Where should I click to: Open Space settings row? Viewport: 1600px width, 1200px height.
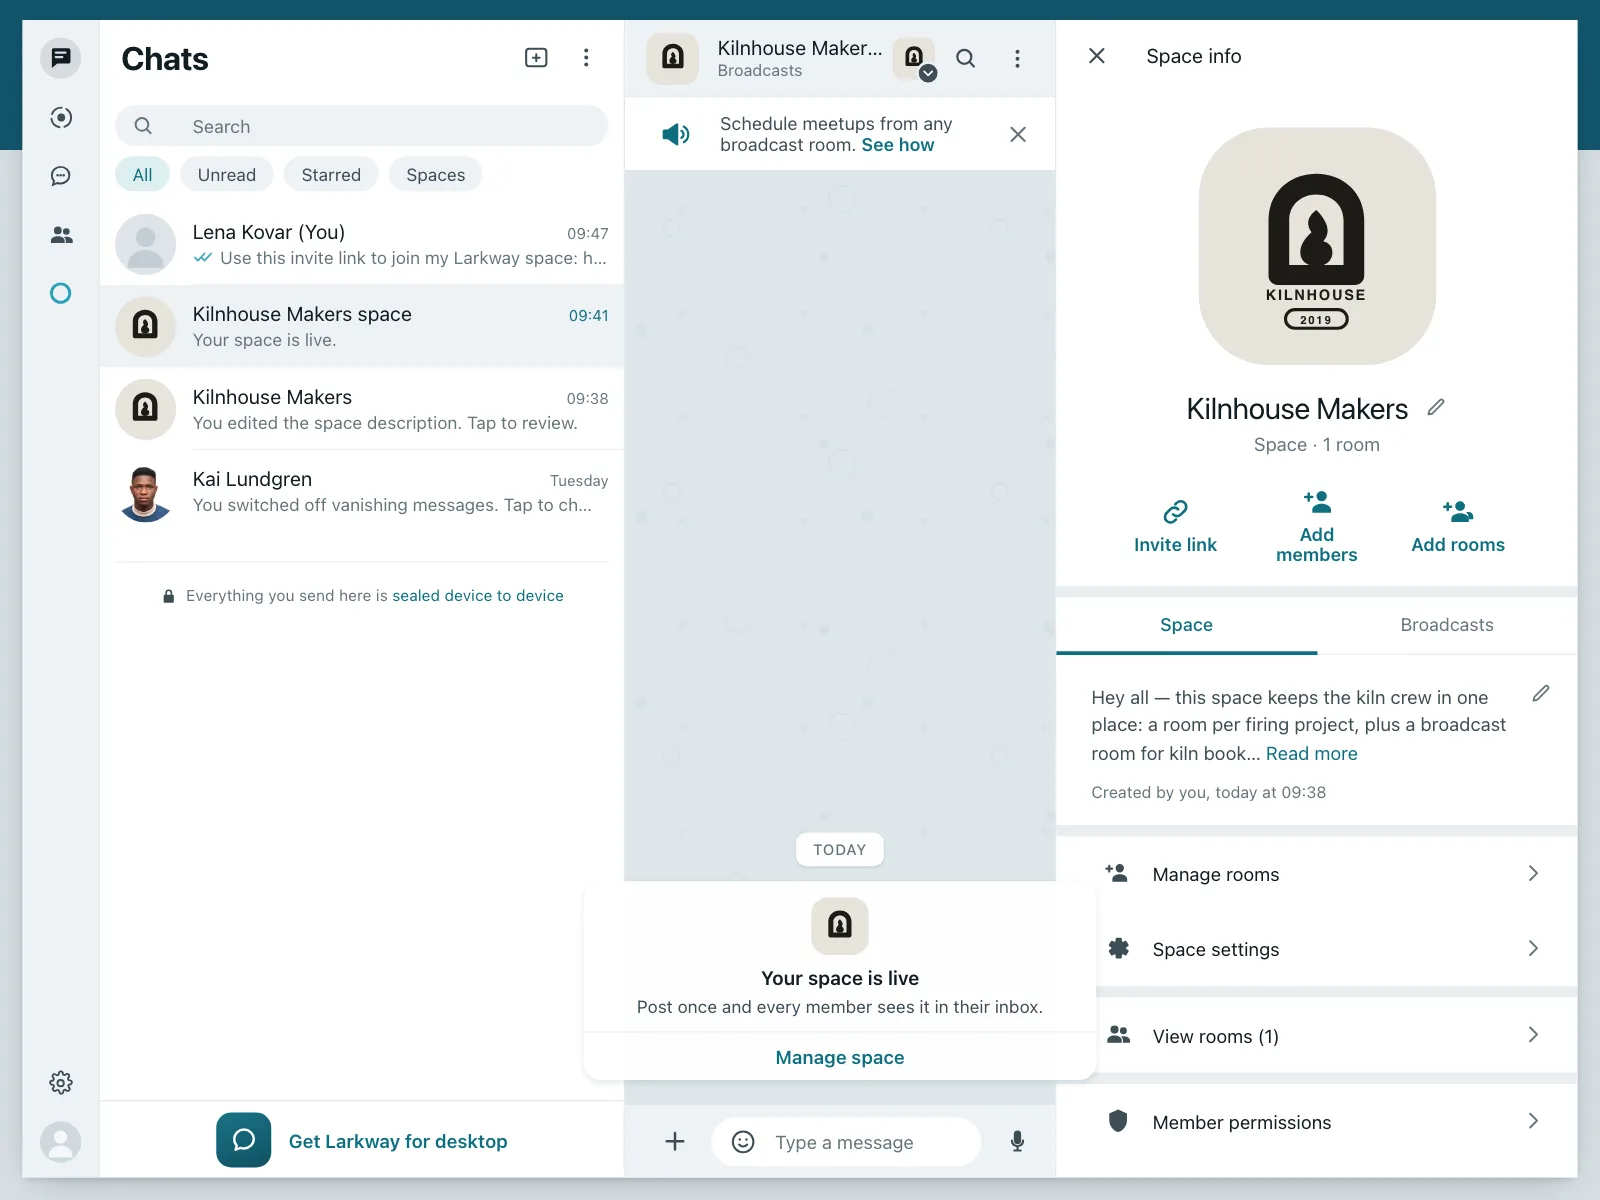click(x=1317, y=949)
